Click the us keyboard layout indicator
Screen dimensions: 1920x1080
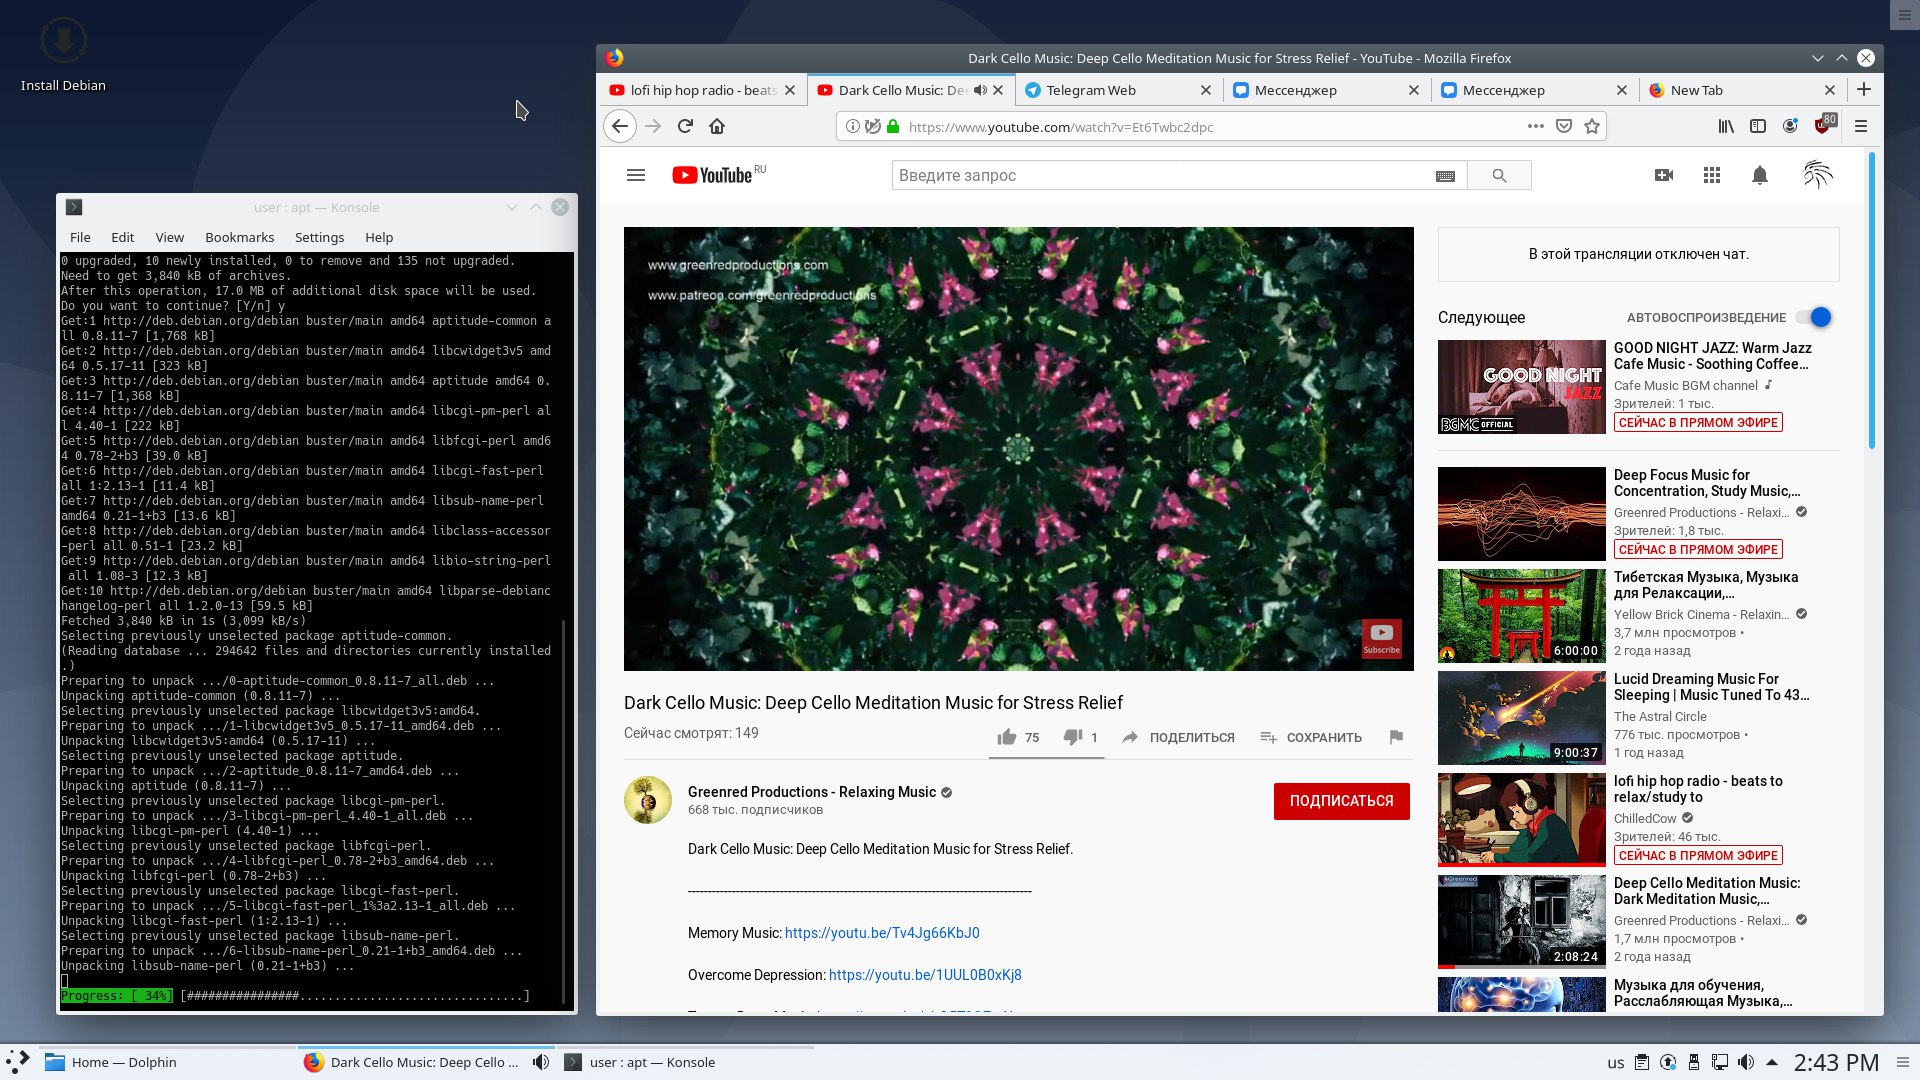(1616, 1063)
